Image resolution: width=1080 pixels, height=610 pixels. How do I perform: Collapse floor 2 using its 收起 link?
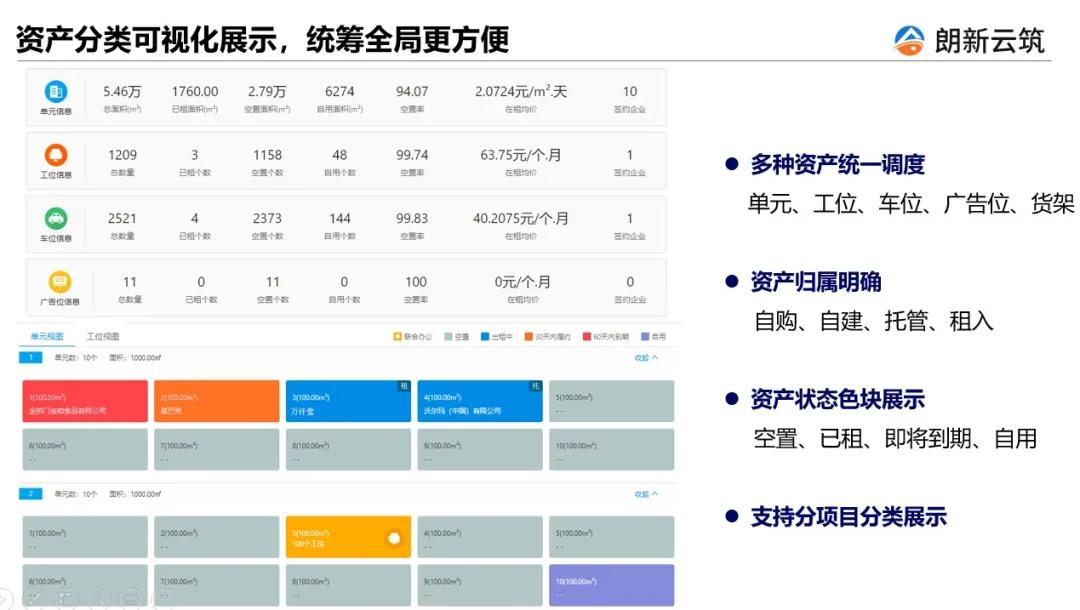point(646,494)
